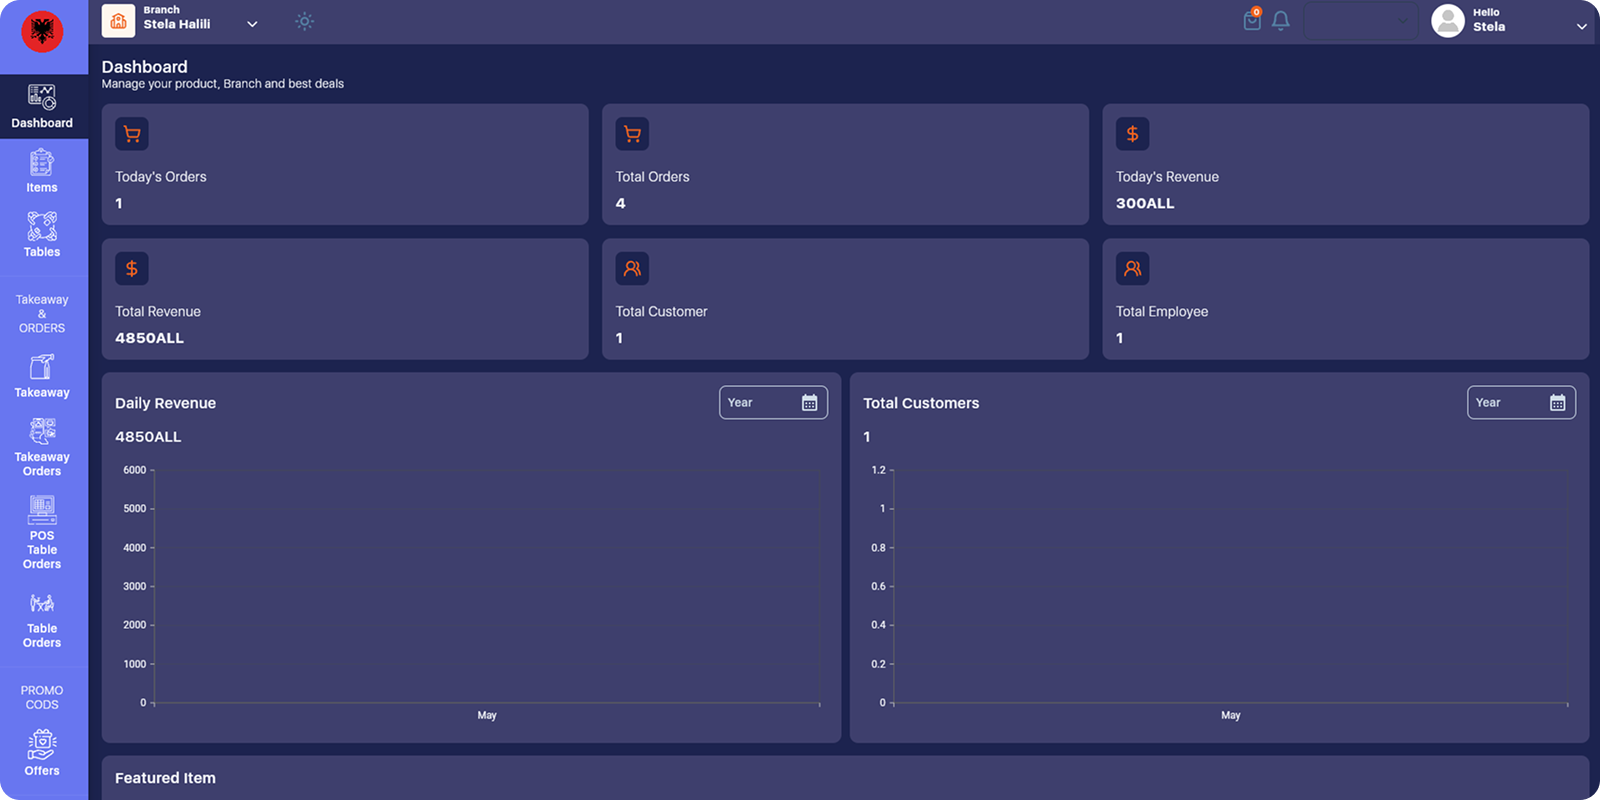Open the Takeaway page from sidebar

click(42, 376)
